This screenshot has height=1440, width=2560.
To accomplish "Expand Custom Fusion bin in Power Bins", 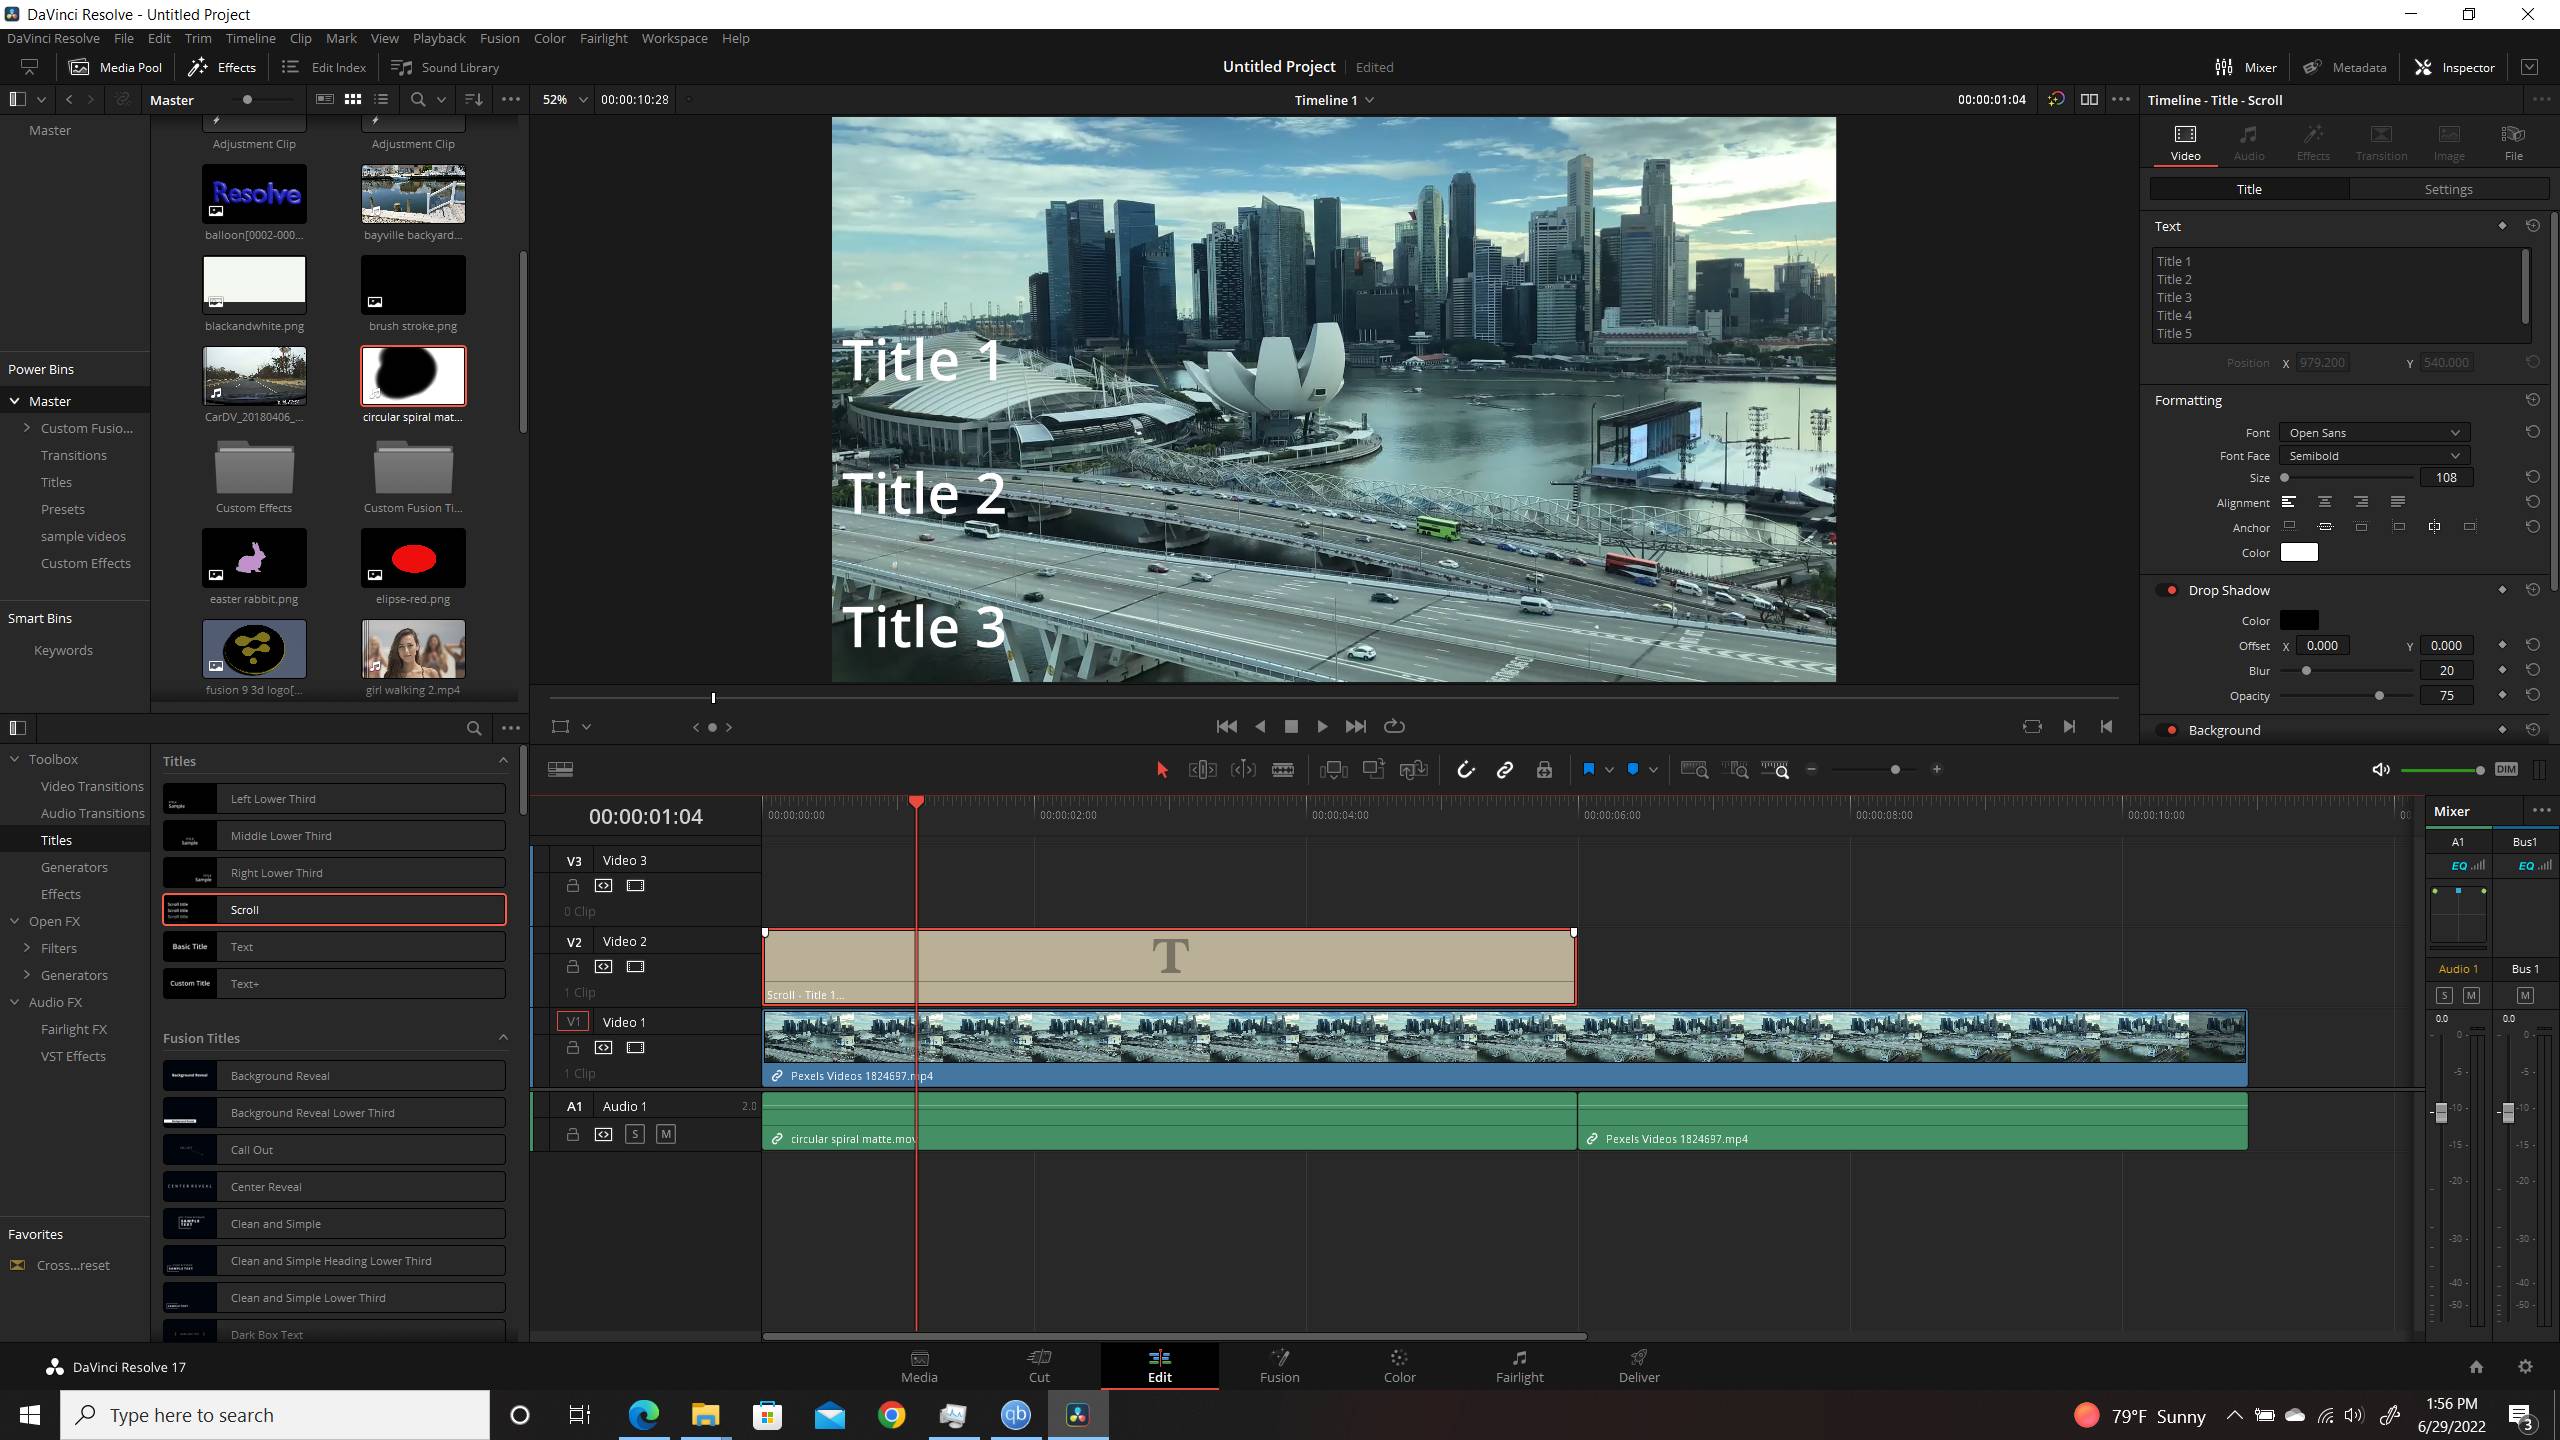I will click(27, 428).
